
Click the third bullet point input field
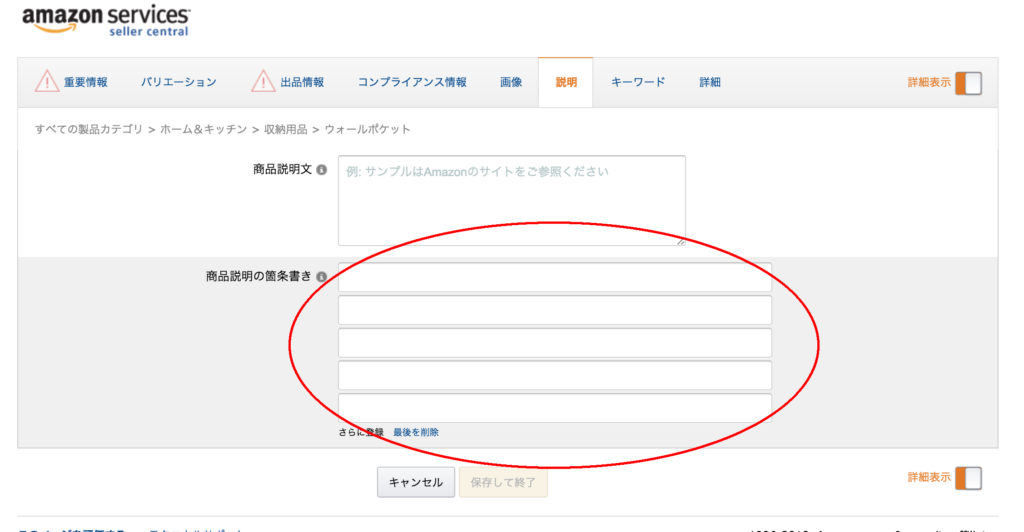[x=554, y=342]
